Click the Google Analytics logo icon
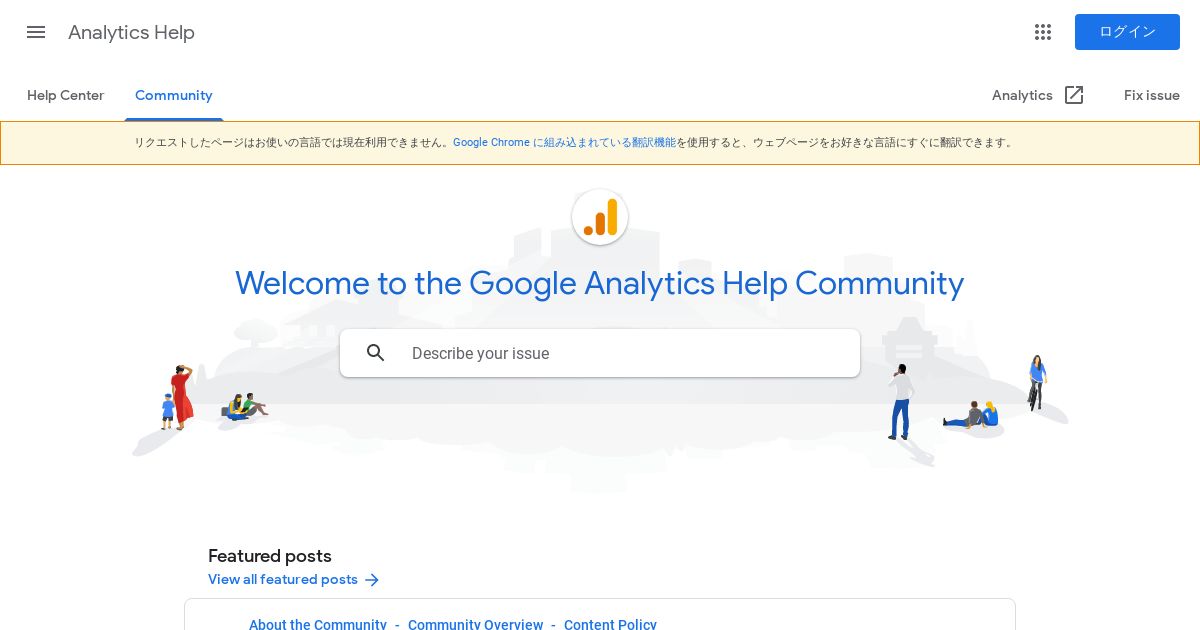Viewport: 1200px width, 630px height. click(600, 217)
